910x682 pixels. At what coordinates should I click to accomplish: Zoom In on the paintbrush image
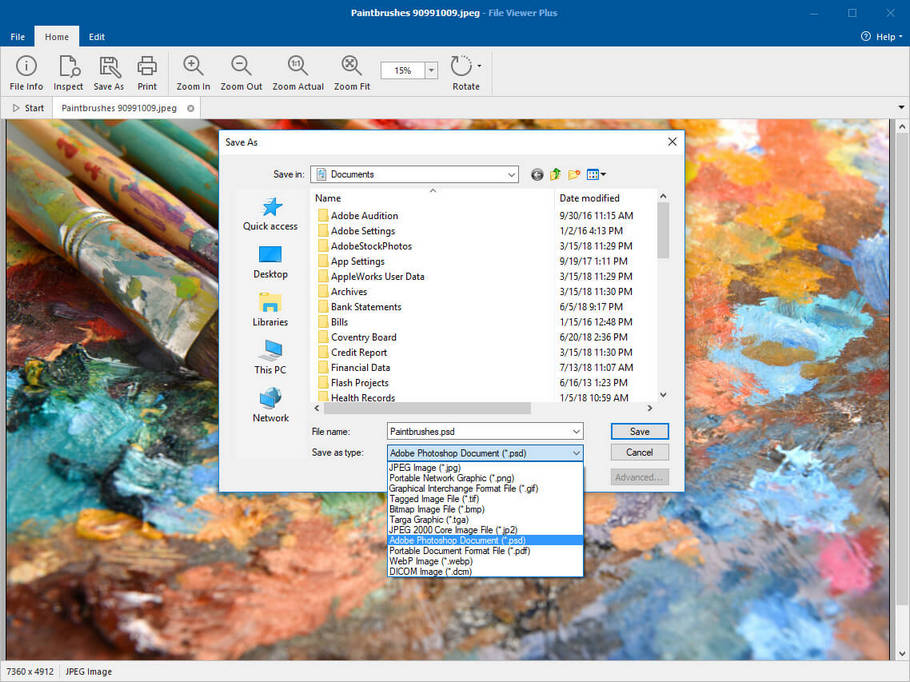point(192,70)
